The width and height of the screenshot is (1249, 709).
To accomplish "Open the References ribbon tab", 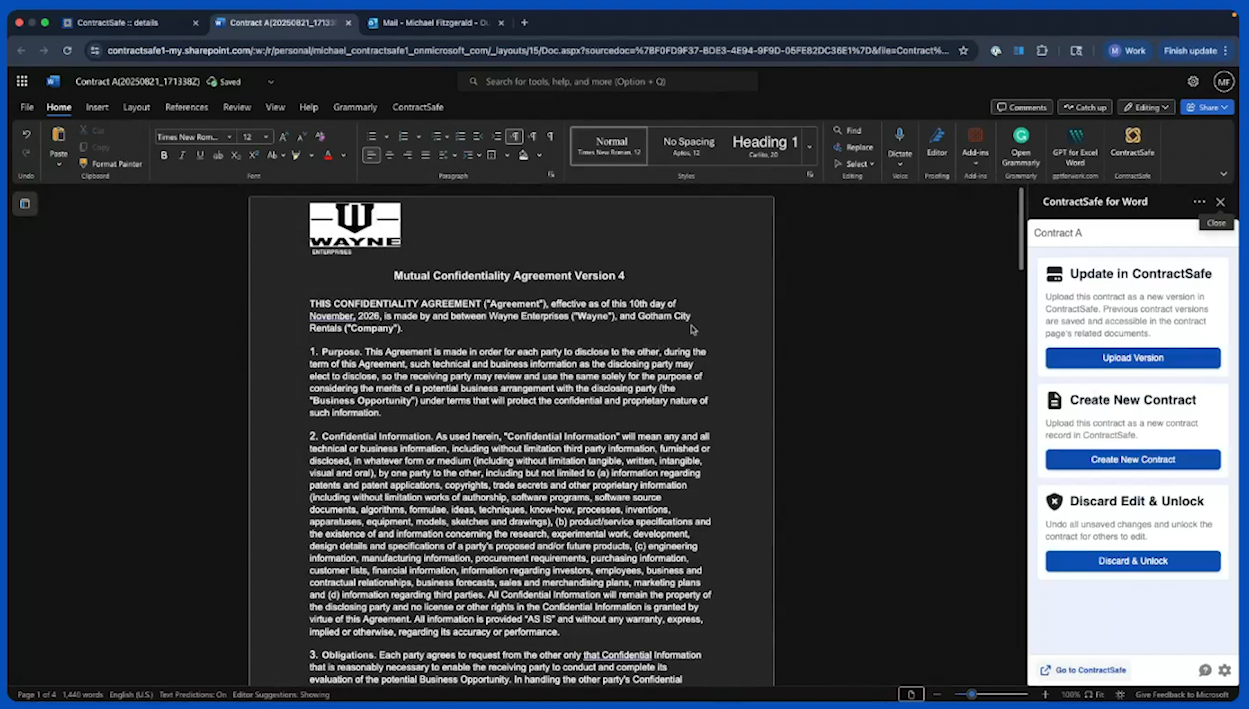I will (186, 107).
